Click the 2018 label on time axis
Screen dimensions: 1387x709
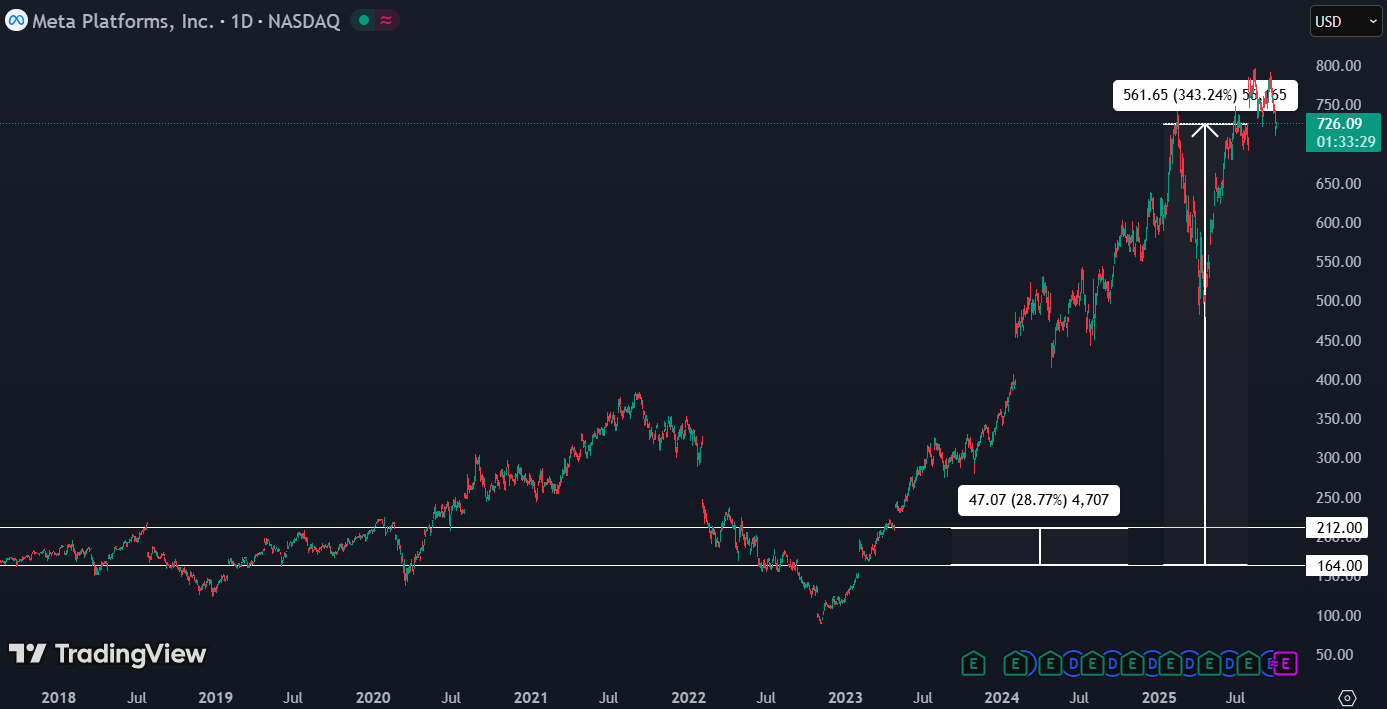pyautogui.click(x=58, y=697)
